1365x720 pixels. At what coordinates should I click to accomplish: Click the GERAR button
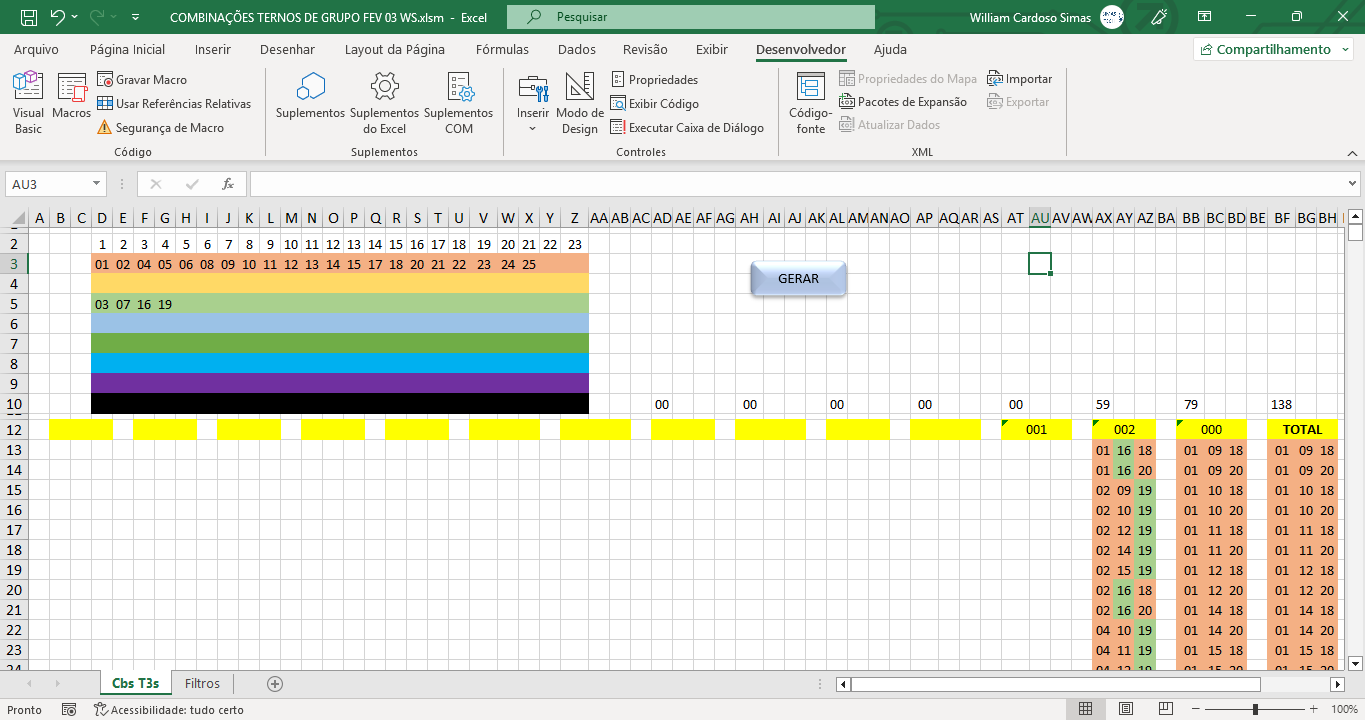point(798,279)
